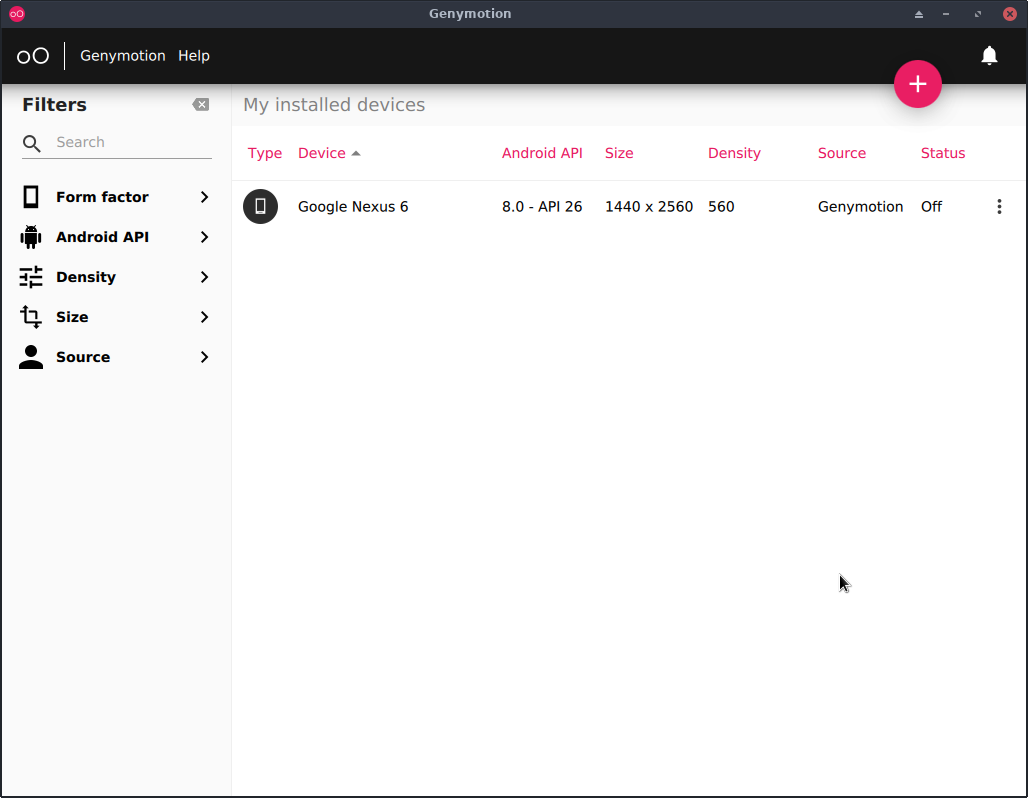Expand the Source filter chevron
The width and height of the screenshot is (1028, 798).
click(x=205, y=357)
